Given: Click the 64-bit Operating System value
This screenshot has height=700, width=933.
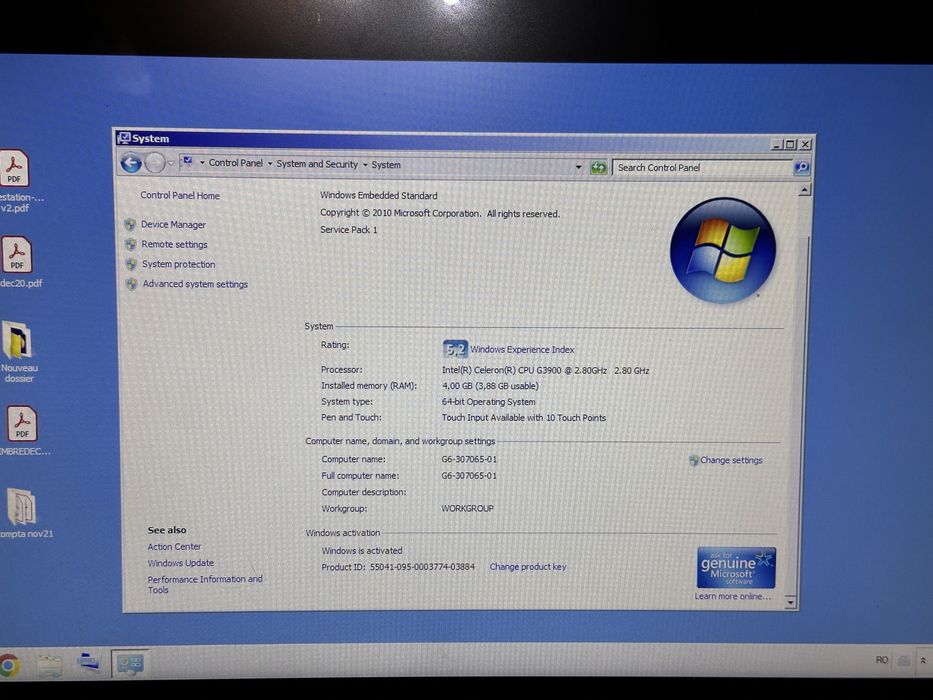Looking at the screenshot, I should (x=489, y=402).
